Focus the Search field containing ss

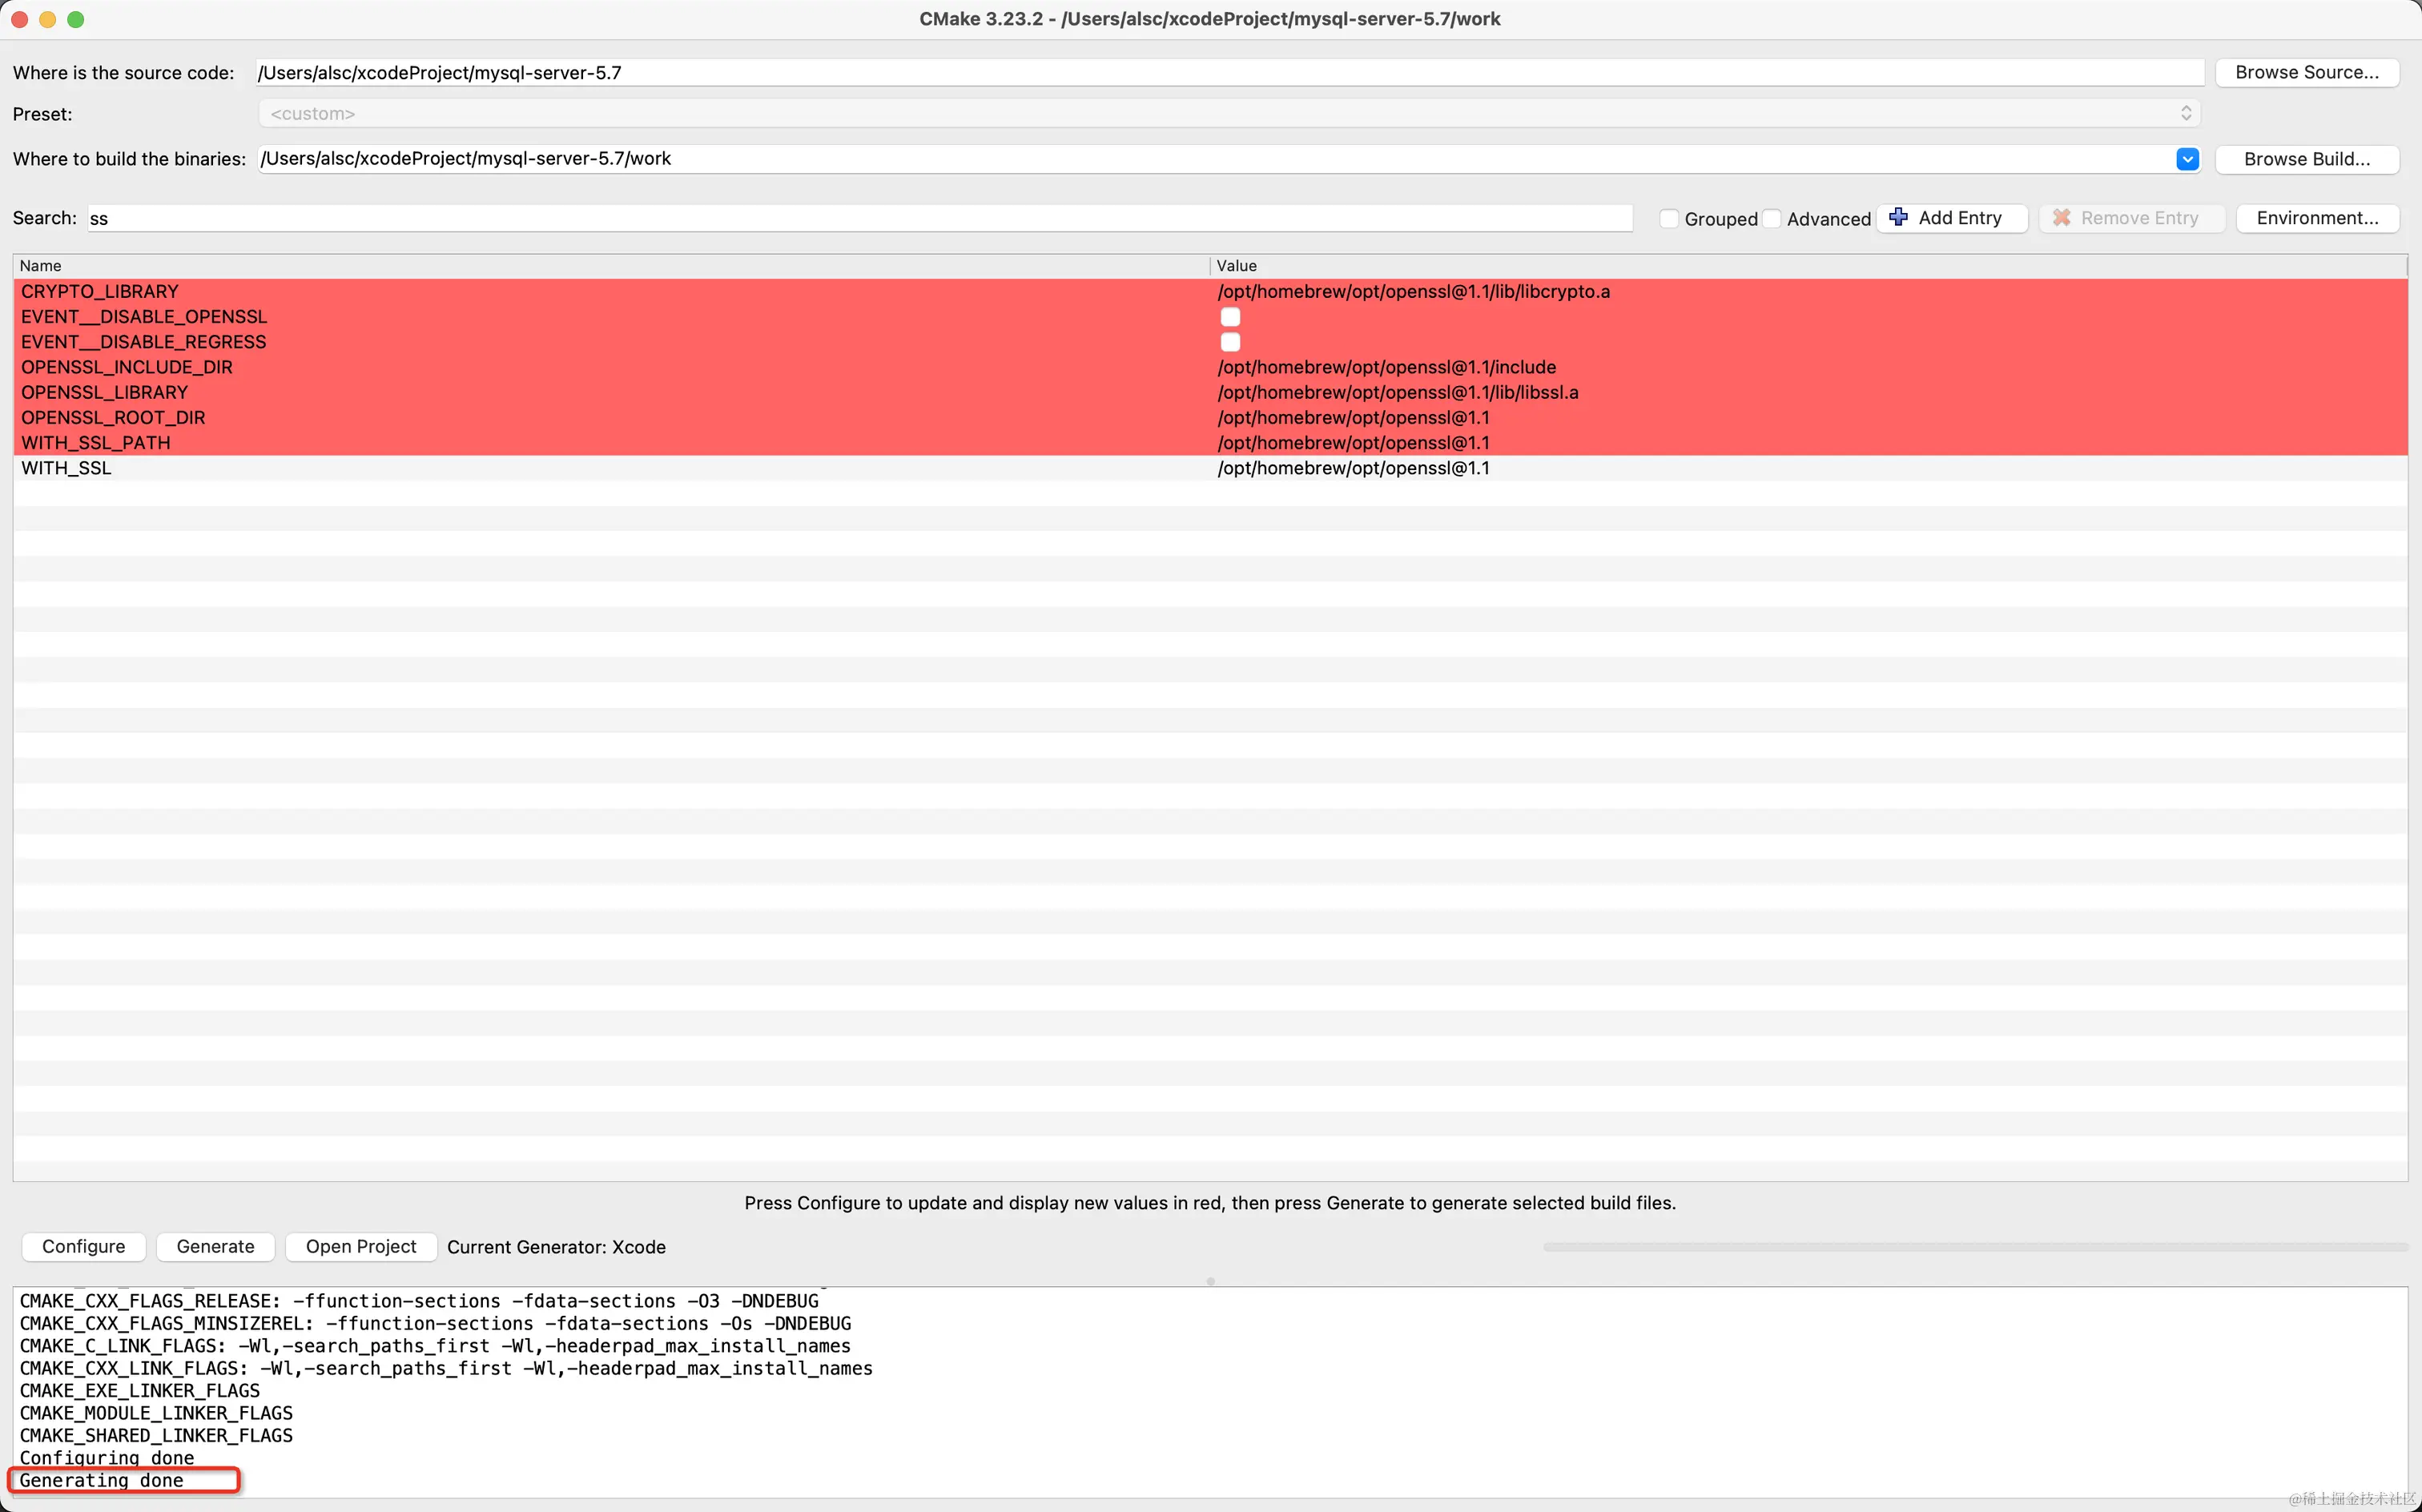(x=860, y=218)
